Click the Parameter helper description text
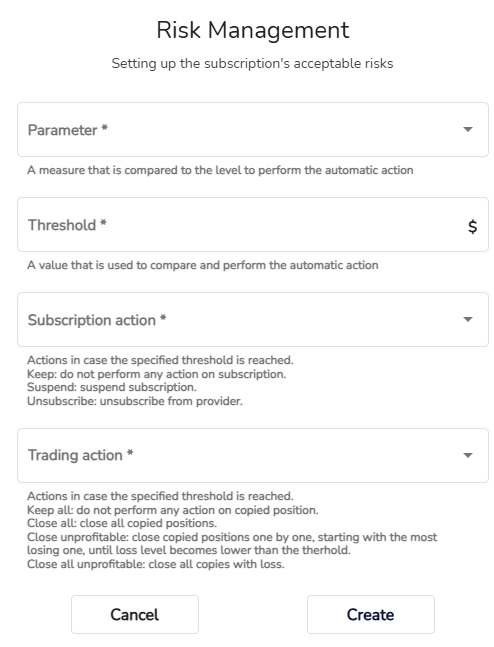Screen dimensions: 494x647 coord(220,170)
